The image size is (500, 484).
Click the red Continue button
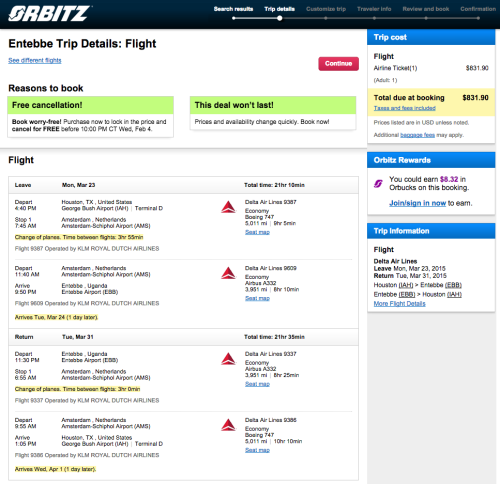tap(338, 64)
